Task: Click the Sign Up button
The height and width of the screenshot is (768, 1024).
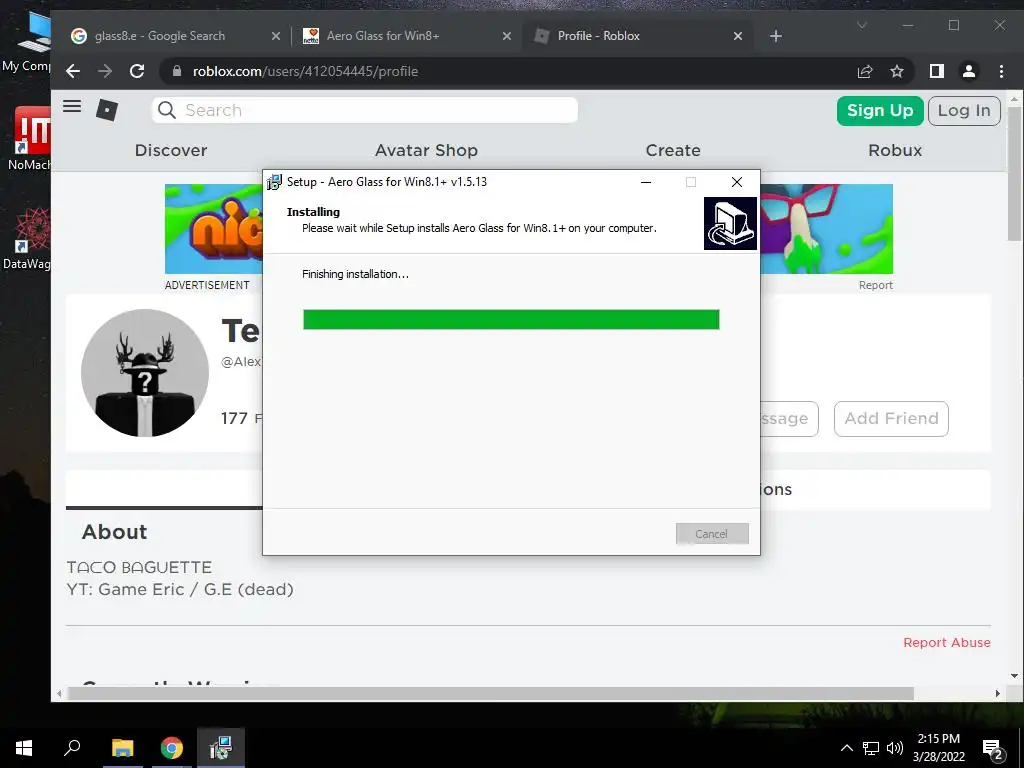Action: (880, 110)
